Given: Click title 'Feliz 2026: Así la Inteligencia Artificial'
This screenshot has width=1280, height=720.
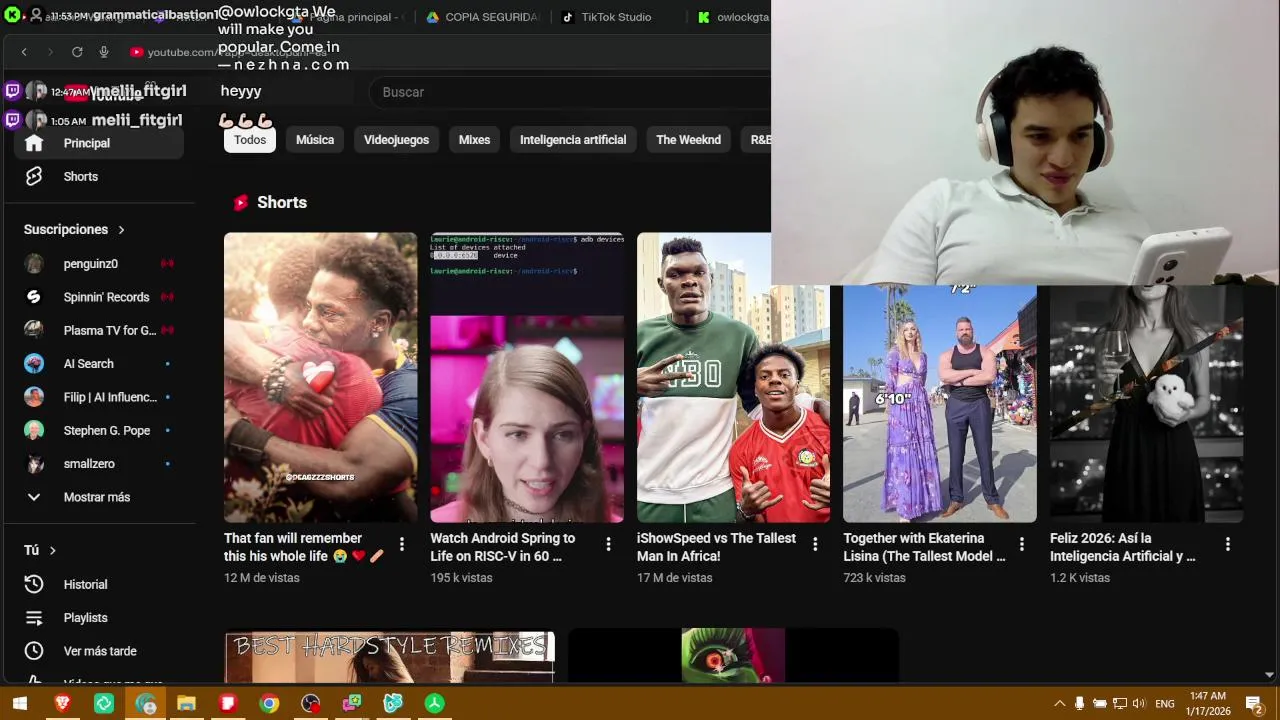Looking at the screenshot, I should click(1122, 547).
